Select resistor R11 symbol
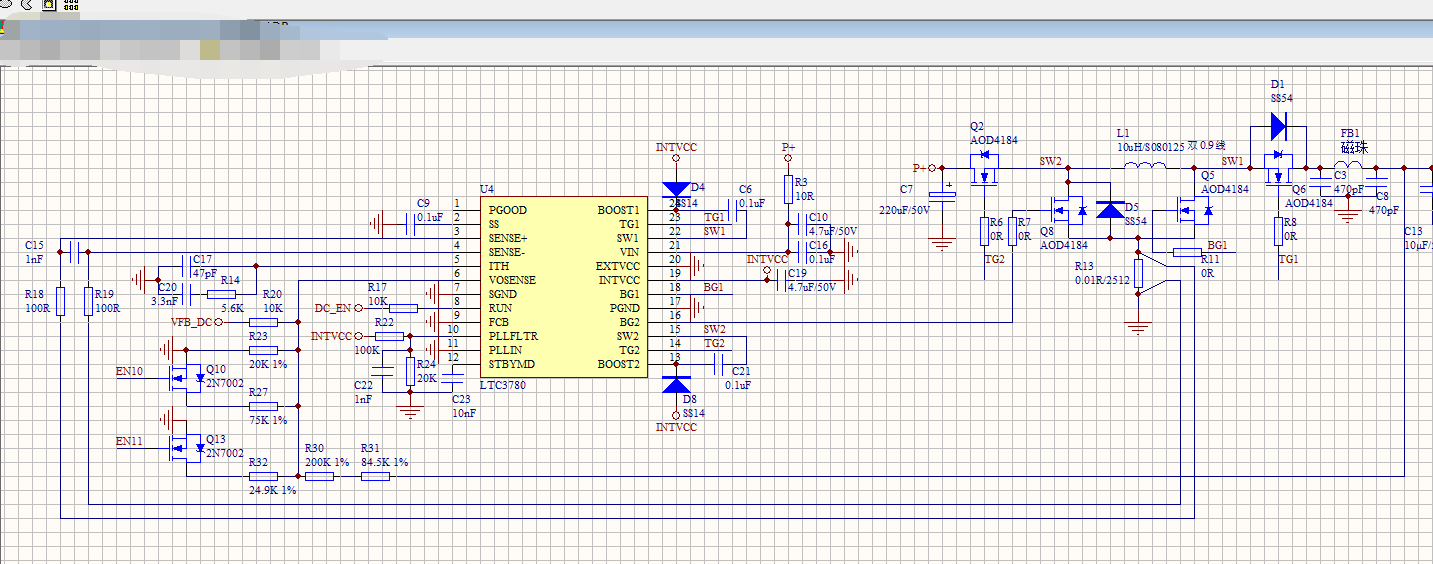Screen dimensions: 1433x564 click(1188, 253)
